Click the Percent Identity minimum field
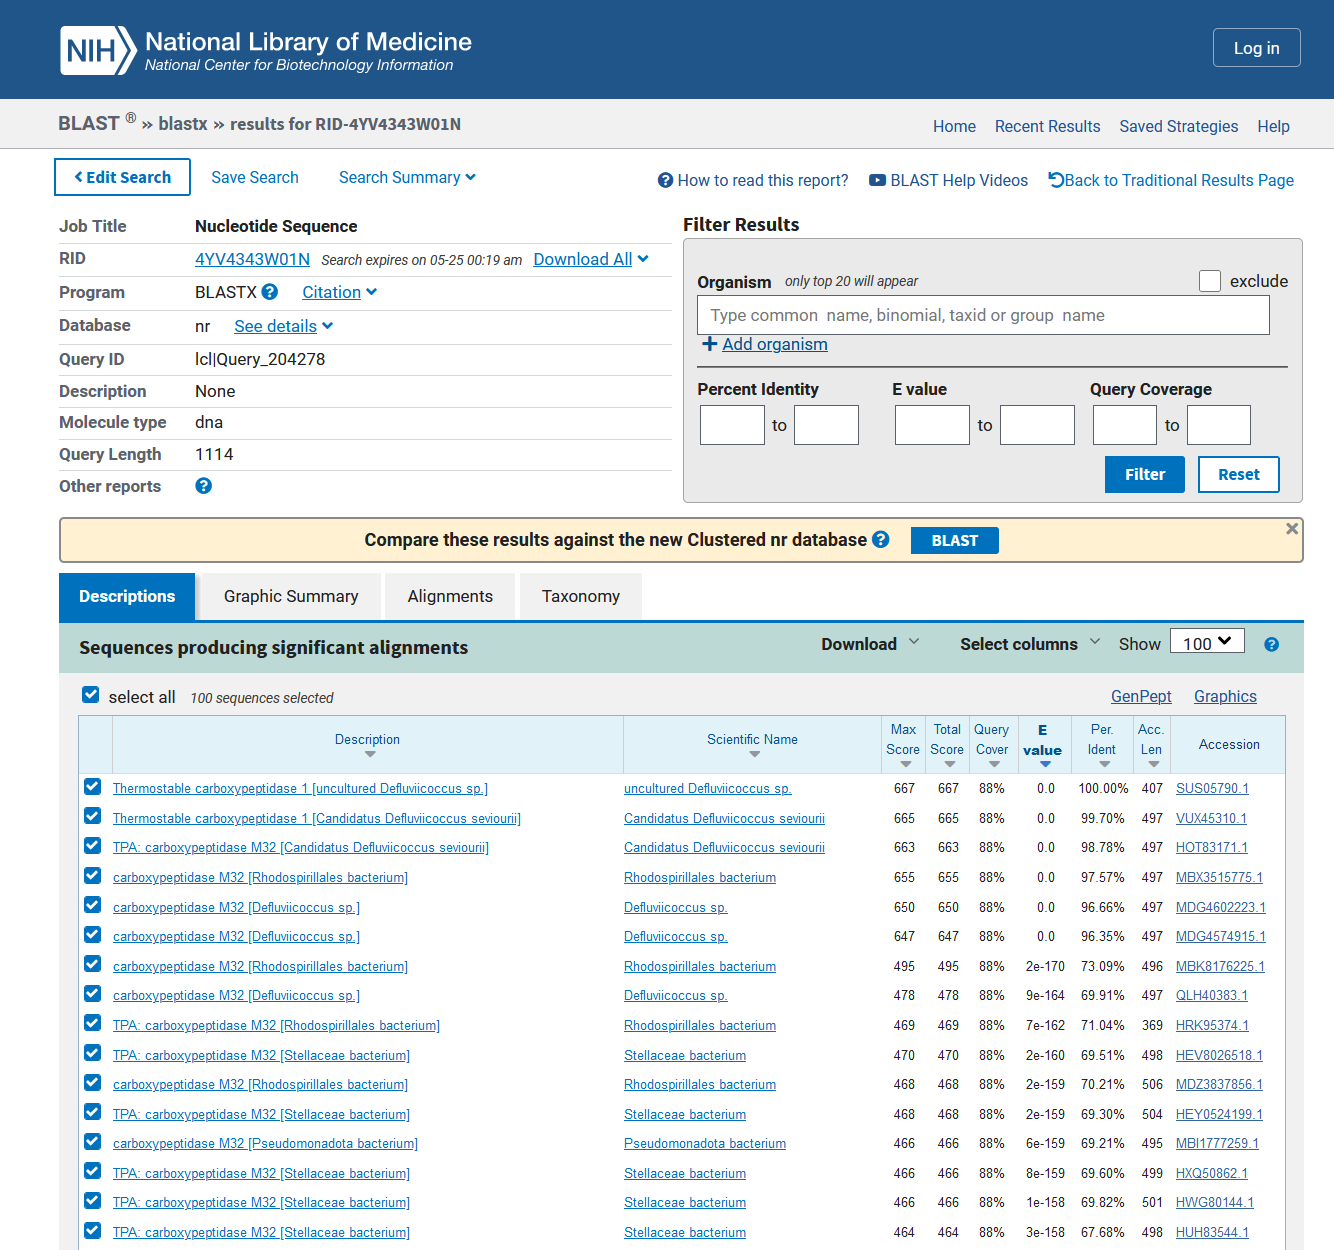 pyautogui.click(x=732, y=425)
